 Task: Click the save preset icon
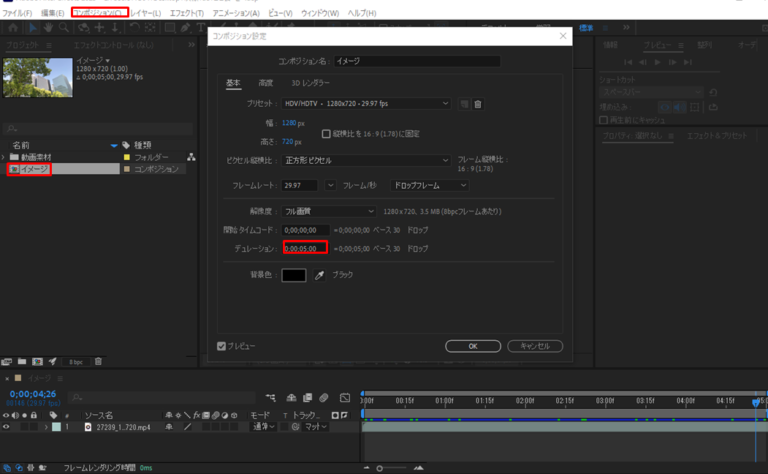(464, 104)
